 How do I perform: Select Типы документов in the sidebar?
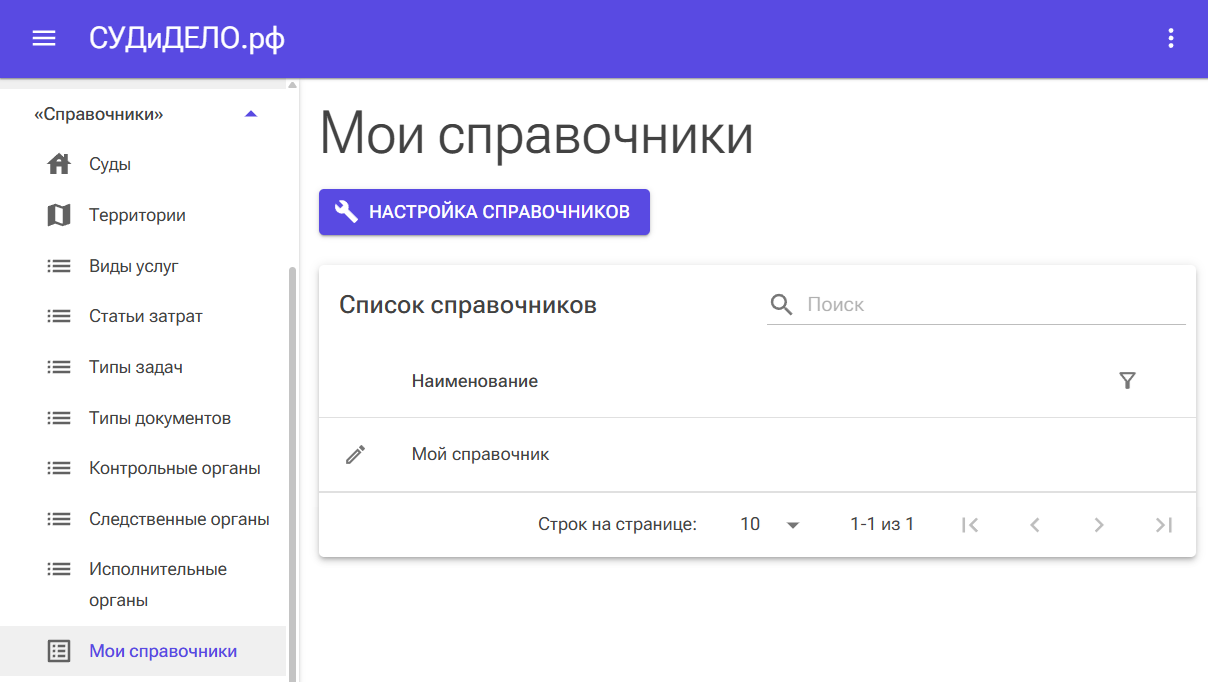coord(160,418)
